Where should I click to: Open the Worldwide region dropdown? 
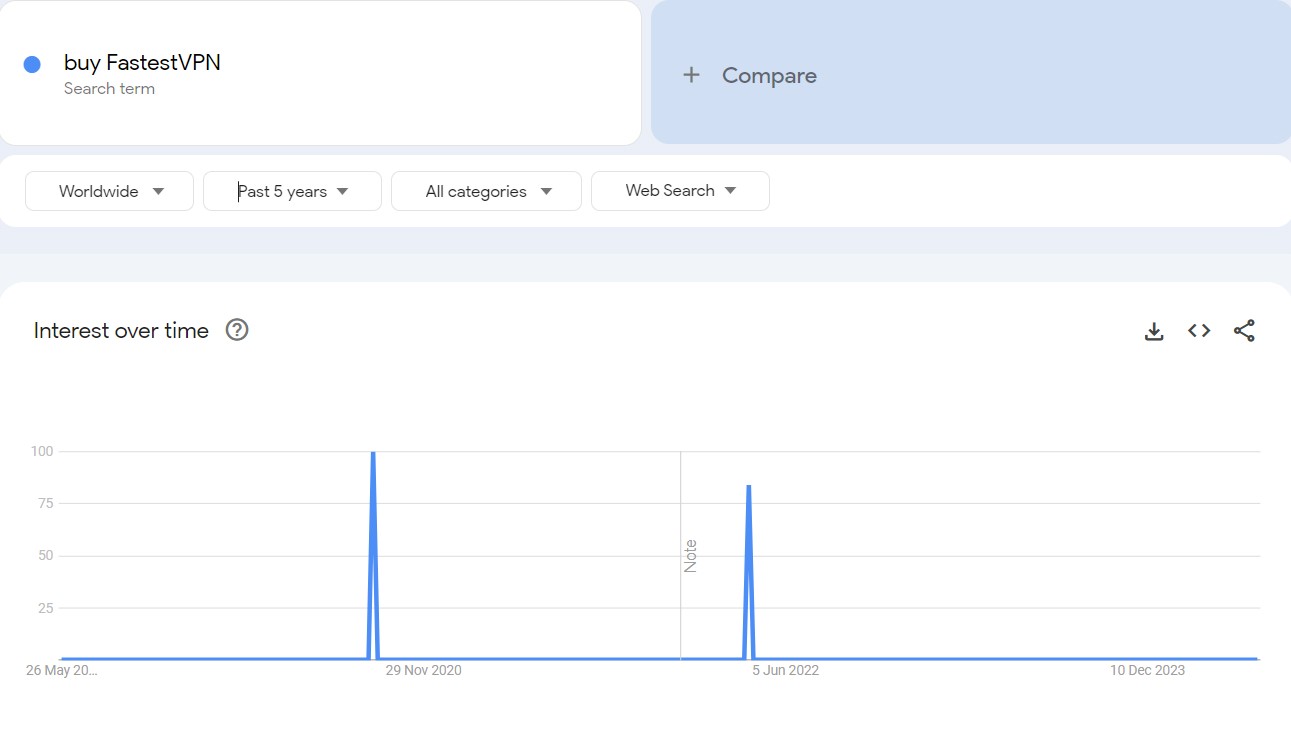point(109,191)
